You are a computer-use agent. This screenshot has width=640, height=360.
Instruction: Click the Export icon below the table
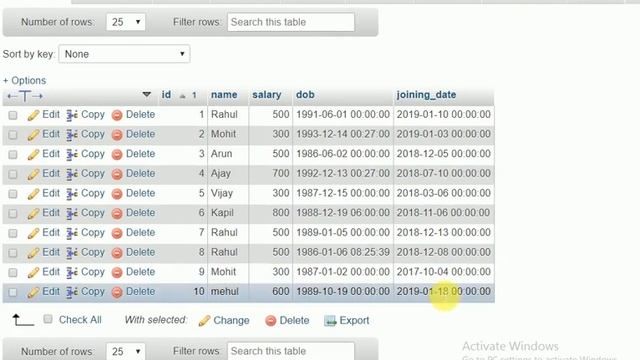330,321
